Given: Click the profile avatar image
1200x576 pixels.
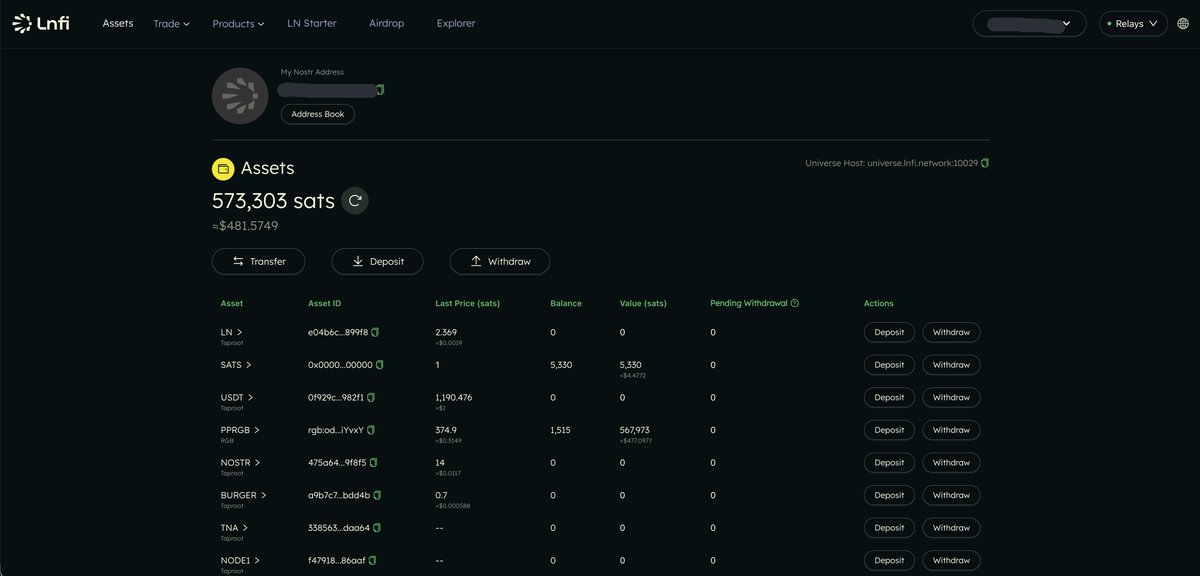Looking at the screenshot, I should click(240, 96).
